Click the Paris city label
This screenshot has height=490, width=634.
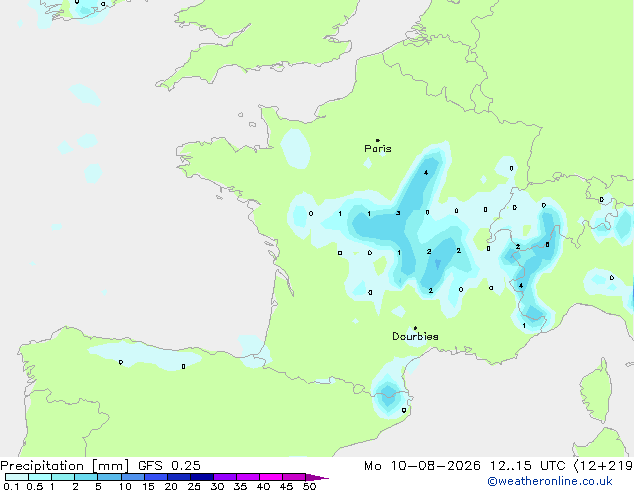point(378,149)
